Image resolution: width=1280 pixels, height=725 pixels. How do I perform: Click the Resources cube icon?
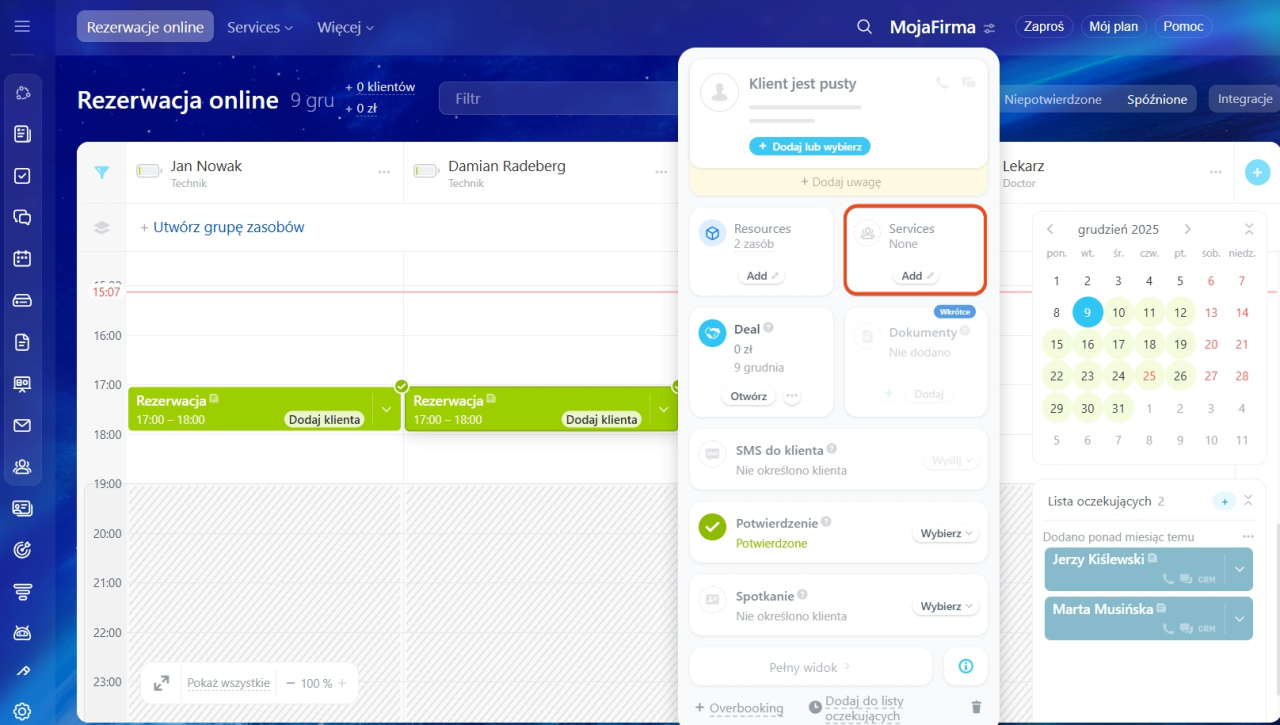click(x=712, y=234)
